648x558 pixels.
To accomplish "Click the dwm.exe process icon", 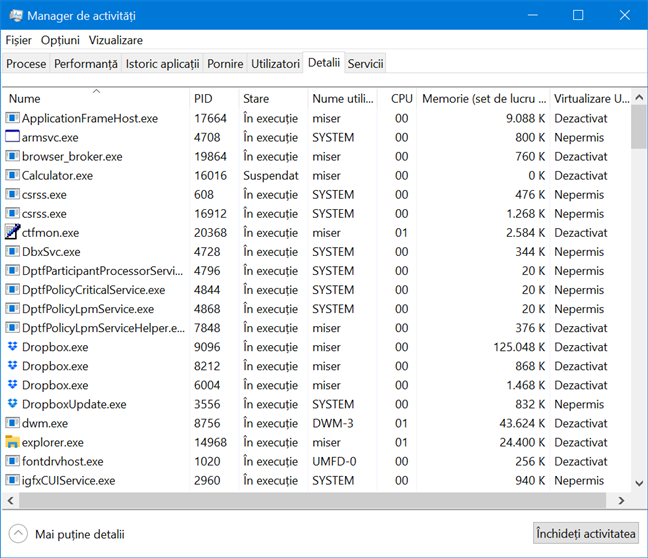I will 12,423.
